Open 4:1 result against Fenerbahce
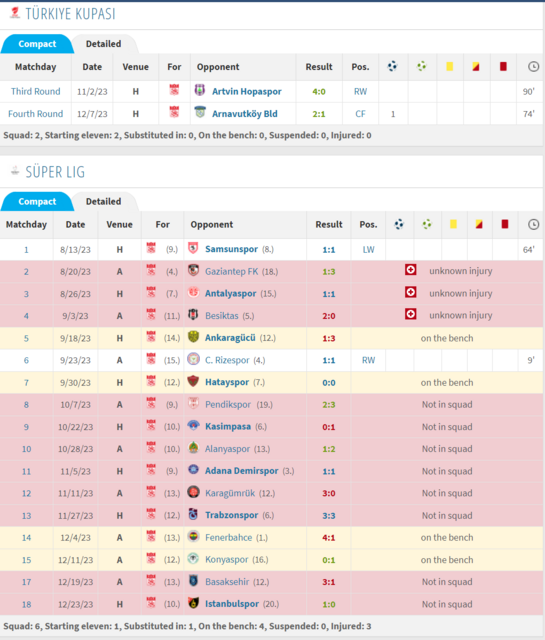 coord(329,538)
